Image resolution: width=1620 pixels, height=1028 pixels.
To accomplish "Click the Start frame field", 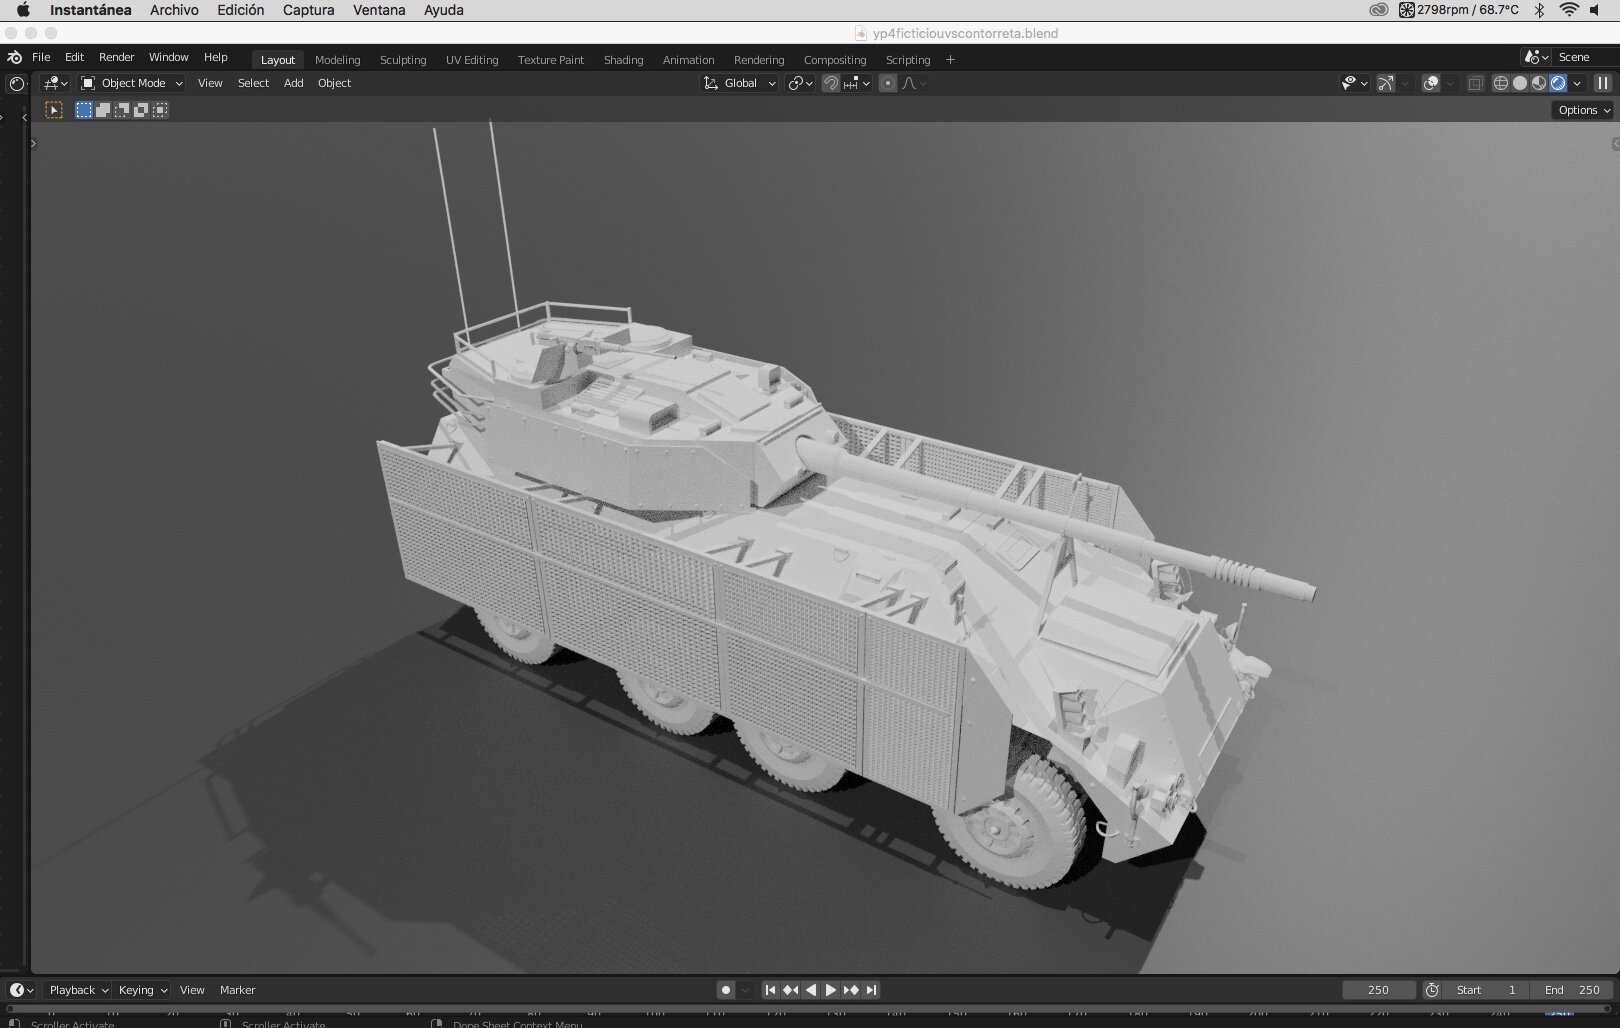I will (x=1486, y=990).
